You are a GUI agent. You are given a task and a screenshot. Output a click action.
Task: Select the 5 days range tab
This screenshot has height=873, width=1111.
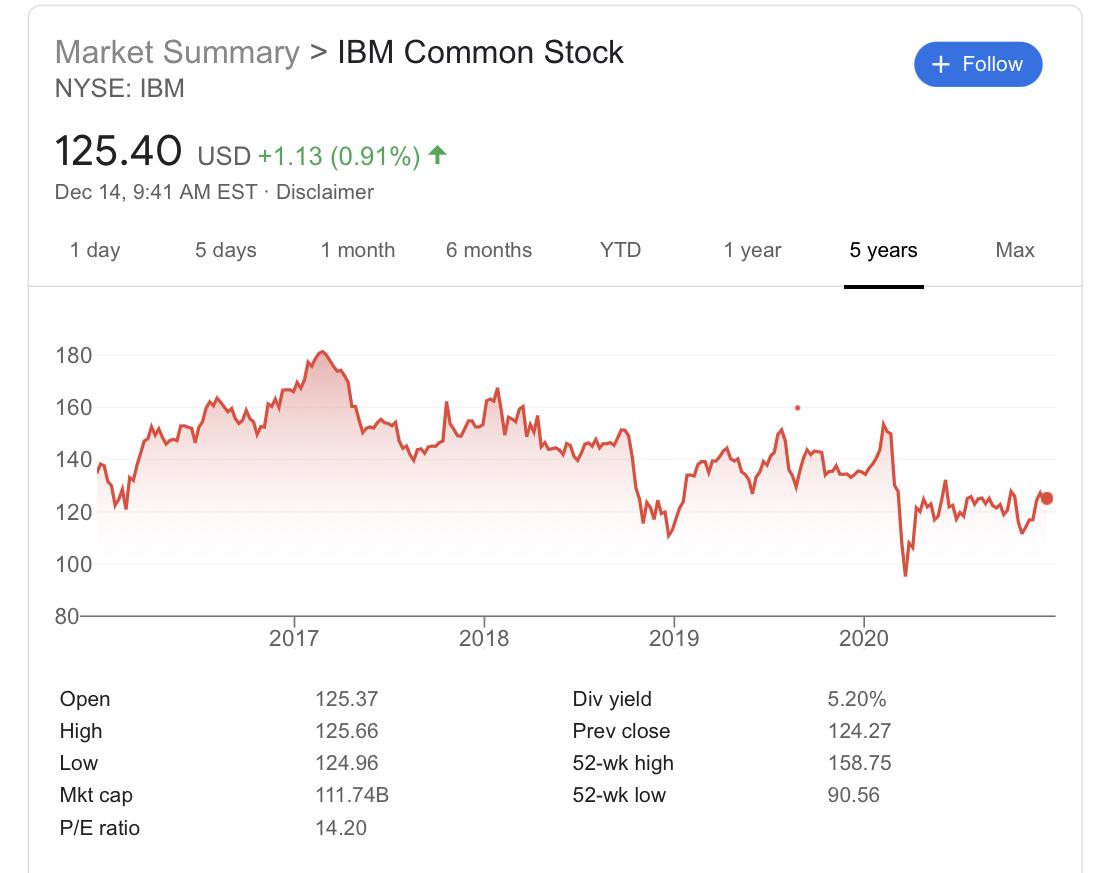[226, 250]
